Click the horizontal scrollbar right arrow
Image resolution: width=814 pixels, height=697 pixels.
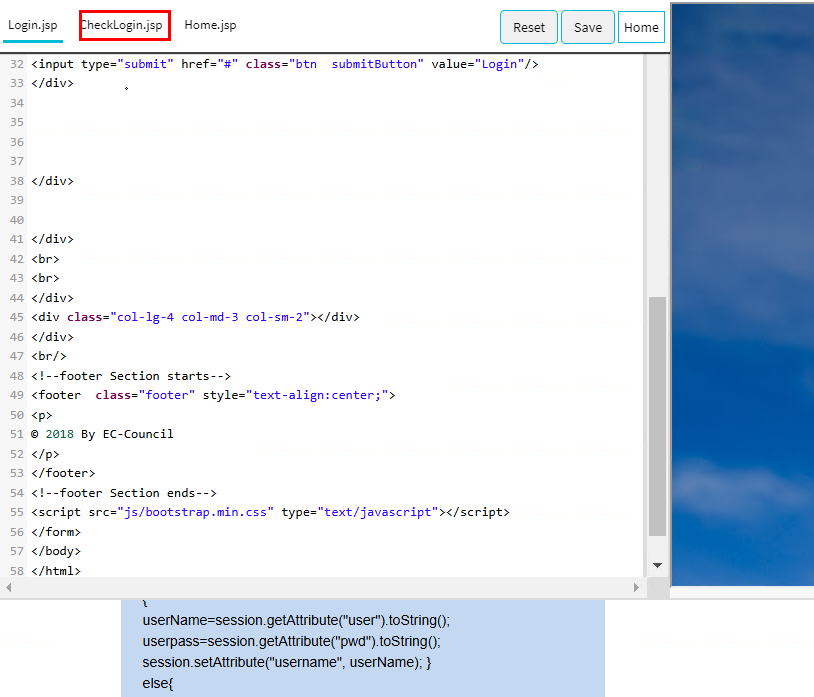(x=636, y=587)
